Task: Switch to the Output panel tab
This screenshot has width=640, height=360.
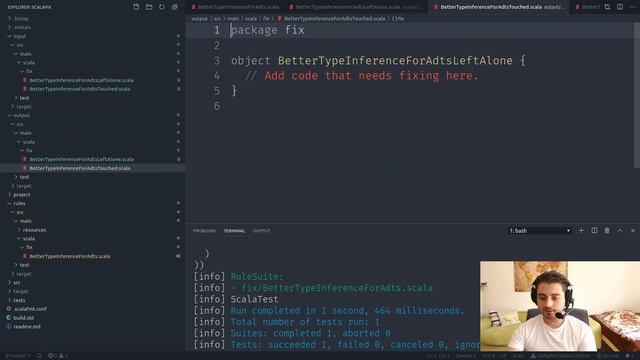Action: coord(261,231)
